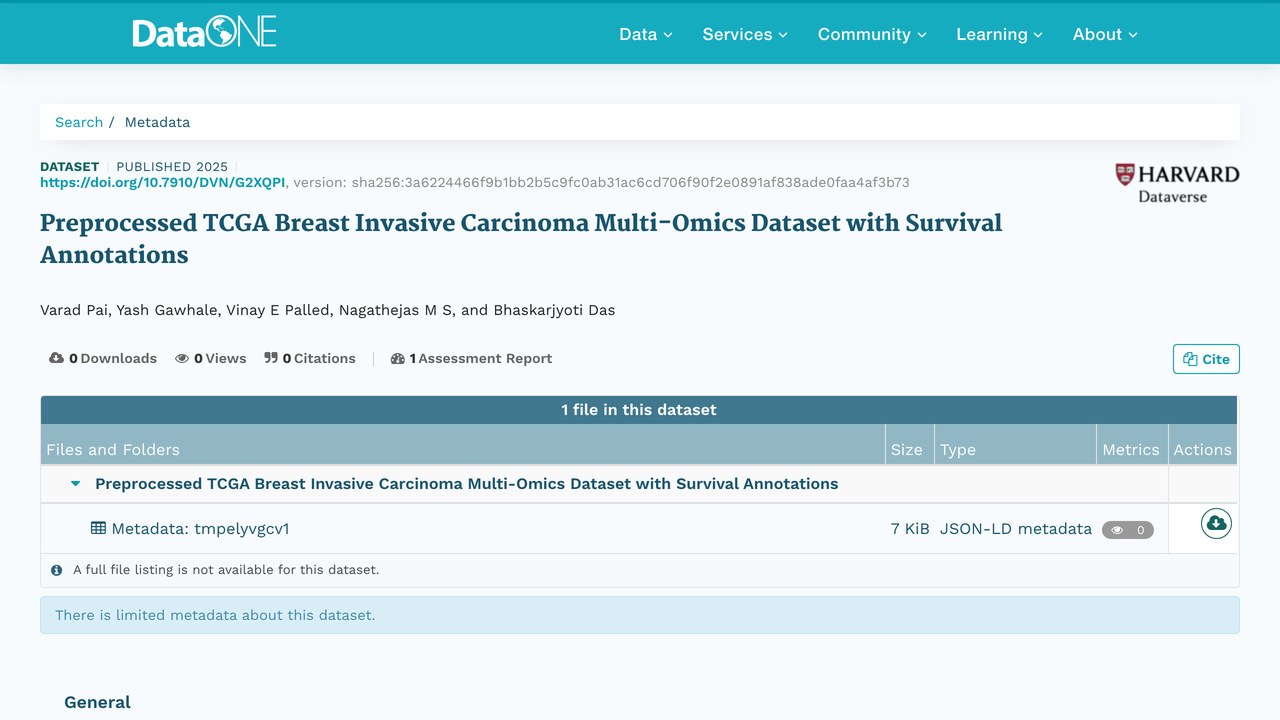The height and width of the screenshot is (720, 1280).
Task: Click the 0 Citations count text
Action: [x=319, y=358]
